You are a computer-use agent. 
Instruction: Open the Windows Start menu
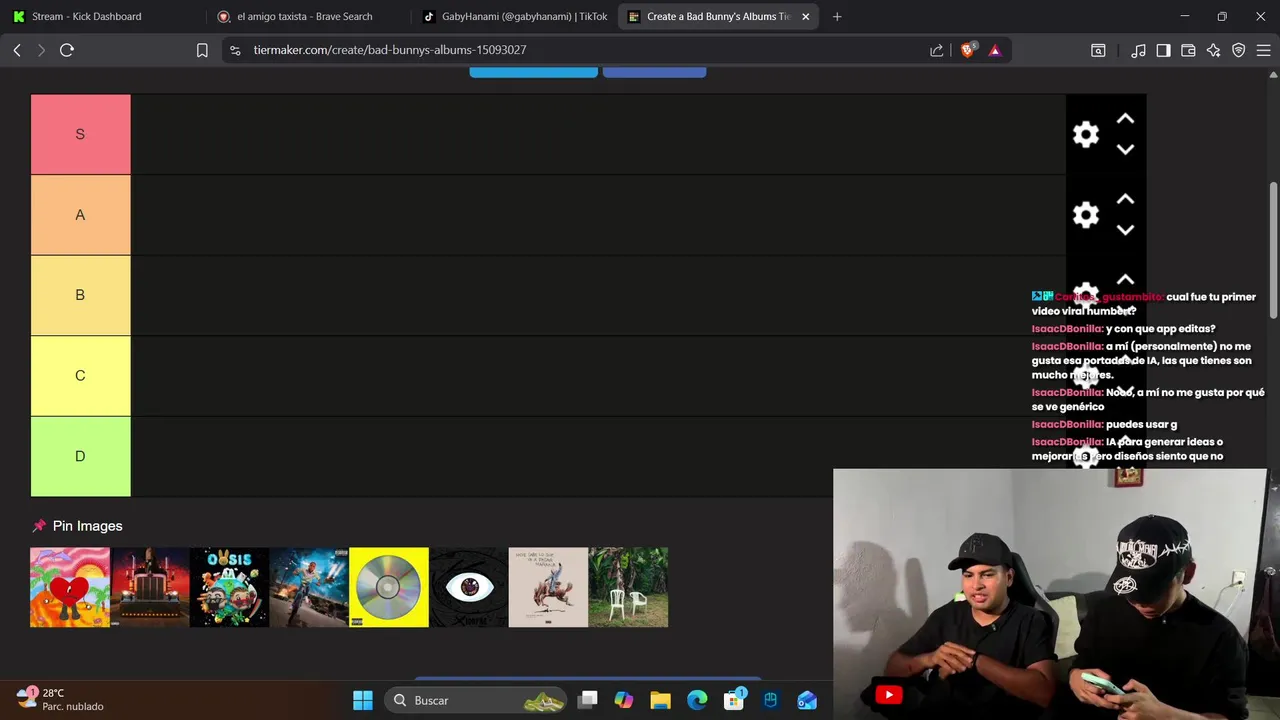(363, 700)
